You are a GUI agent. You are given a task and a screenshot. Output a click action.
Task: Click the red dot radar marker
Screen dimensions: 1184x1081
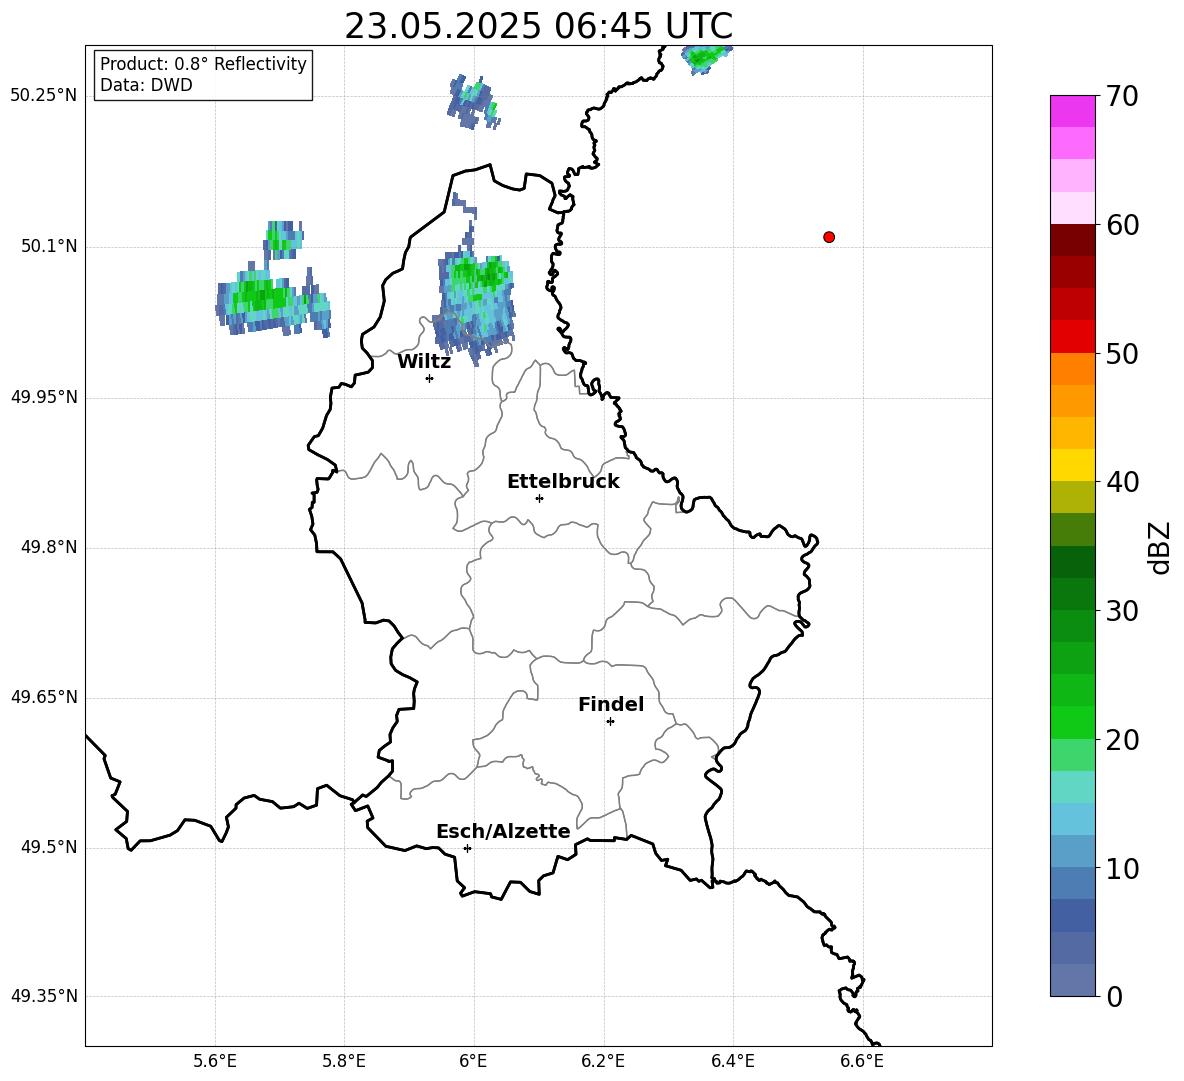point(829,237)
